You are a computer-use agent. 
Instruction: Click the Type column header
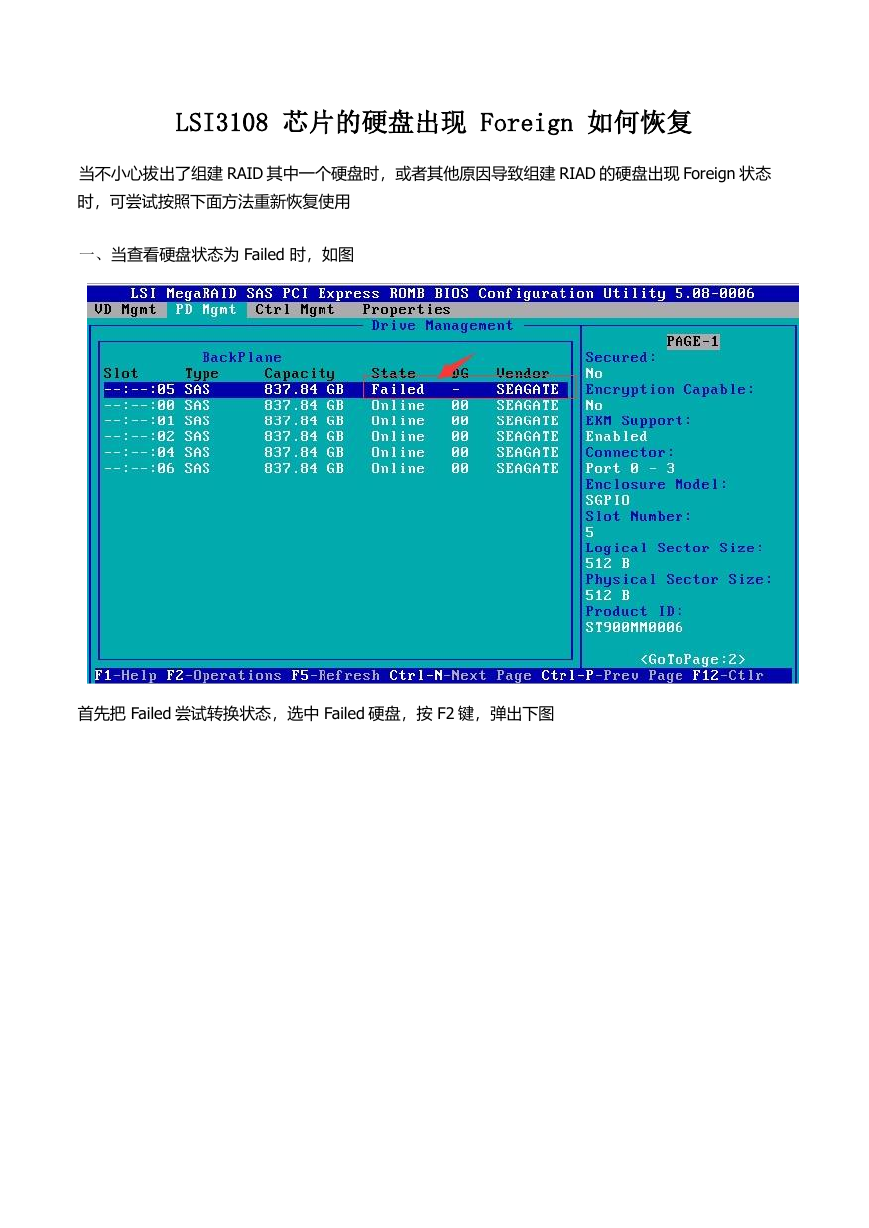click(x=202, y=373)
